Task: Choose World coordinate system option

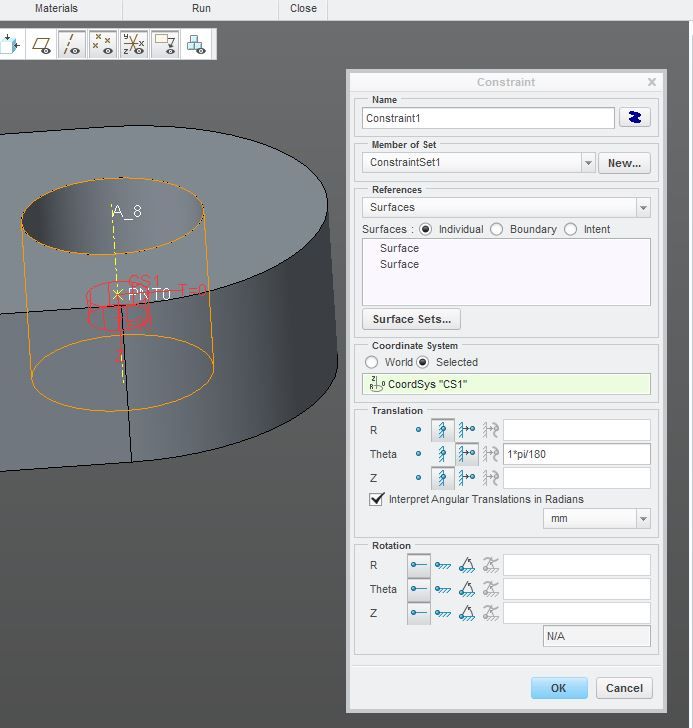Action: (x=372, y=362)
